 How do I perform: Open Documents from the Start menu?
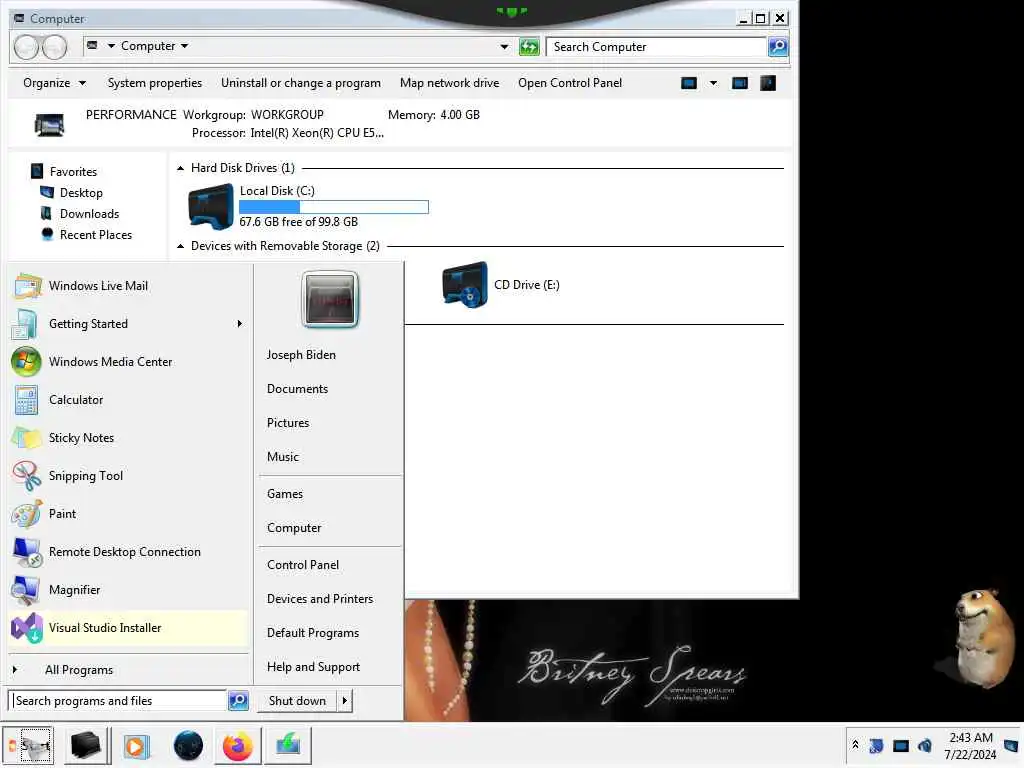[x=297, y=389]
